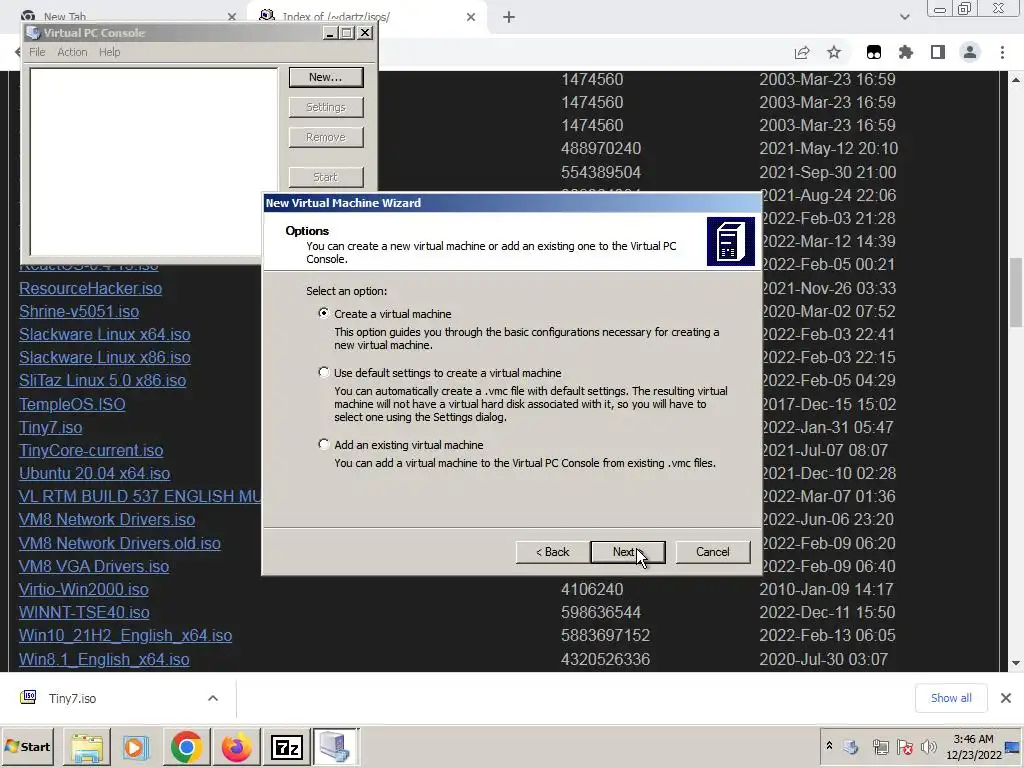
Task: Click the Virtual PC Console title icon
Action: 33,33
